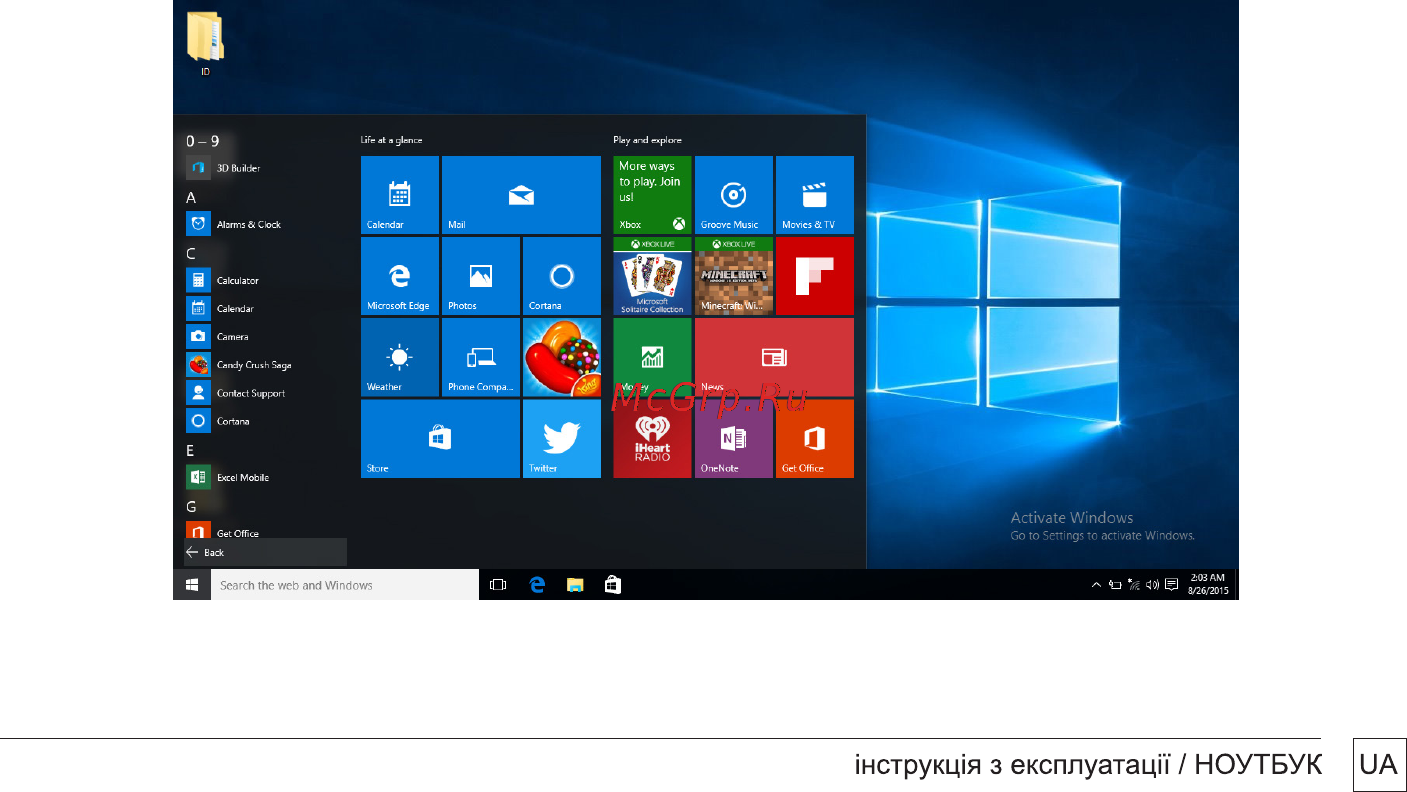
Task: Open the Xbox tile
Action: (x=652, y=195)
